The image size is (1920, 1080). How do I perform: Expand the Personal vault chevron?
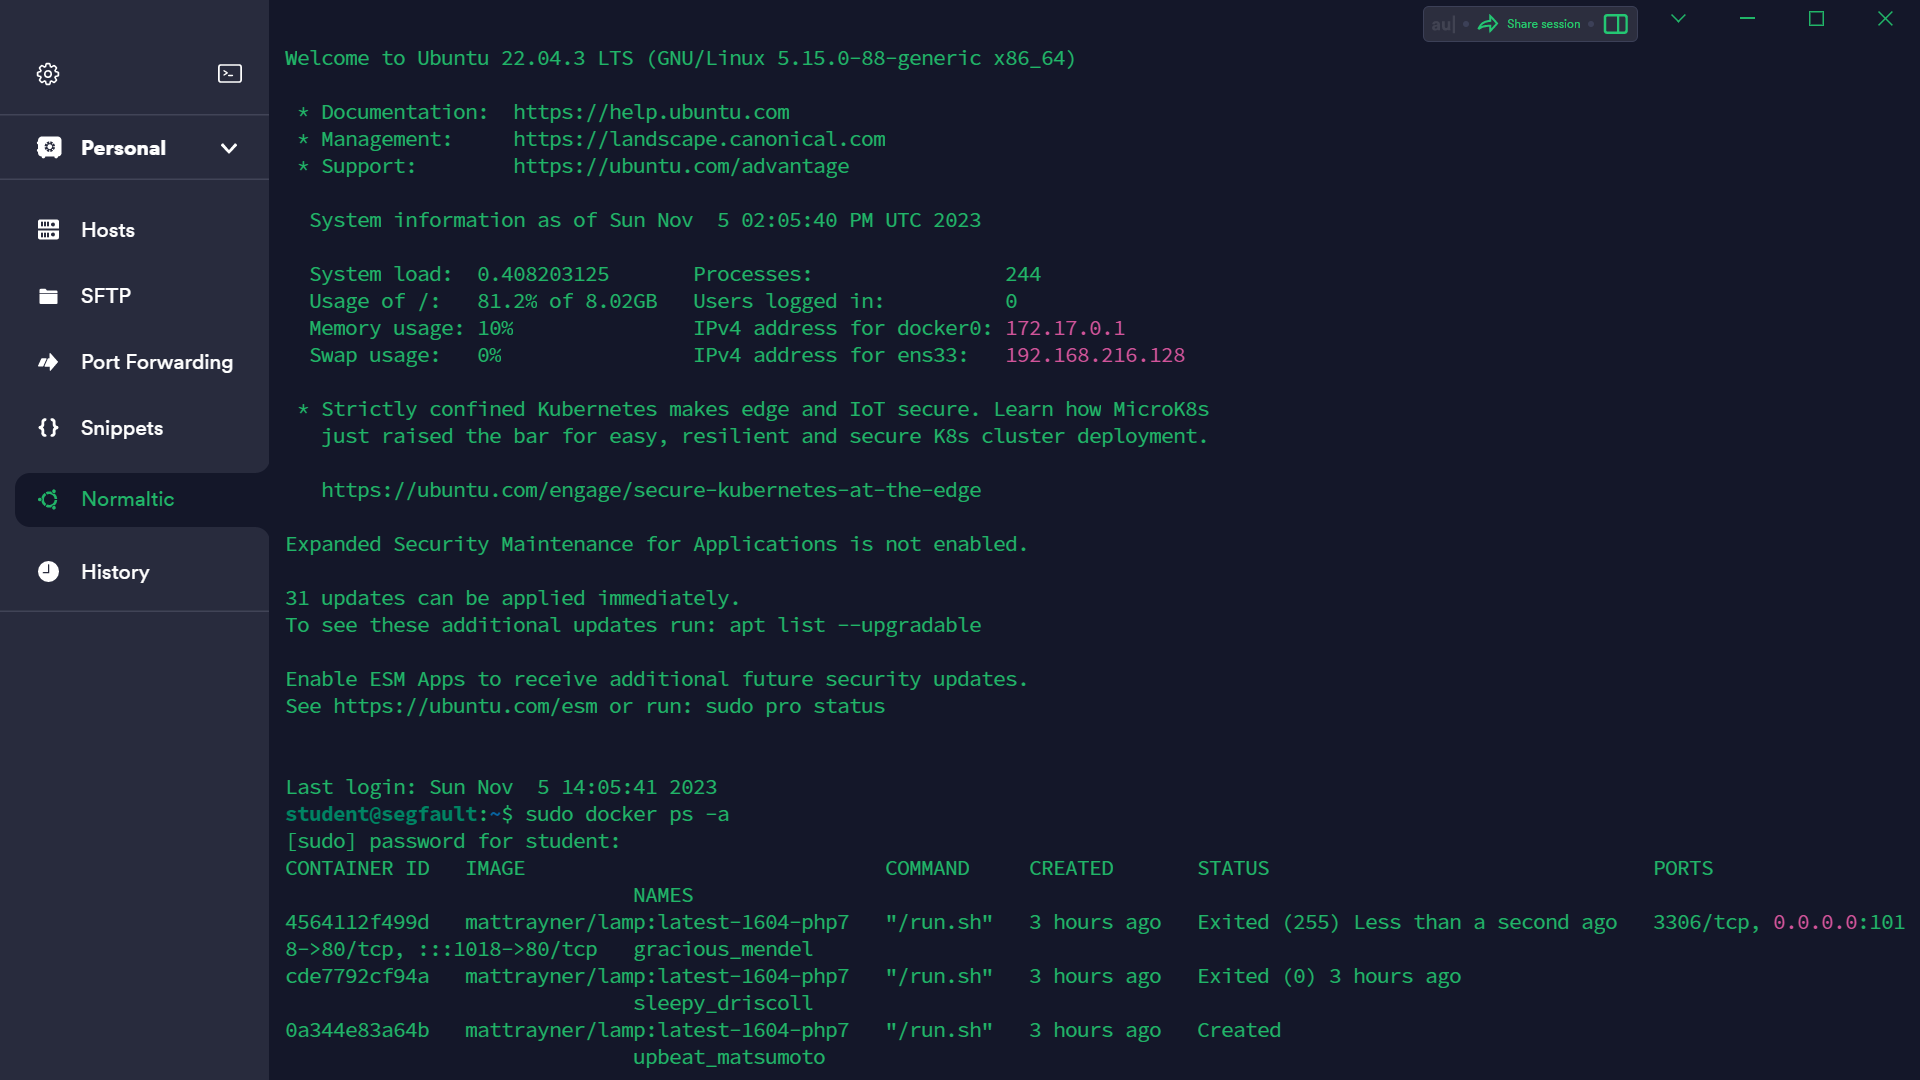229,148
